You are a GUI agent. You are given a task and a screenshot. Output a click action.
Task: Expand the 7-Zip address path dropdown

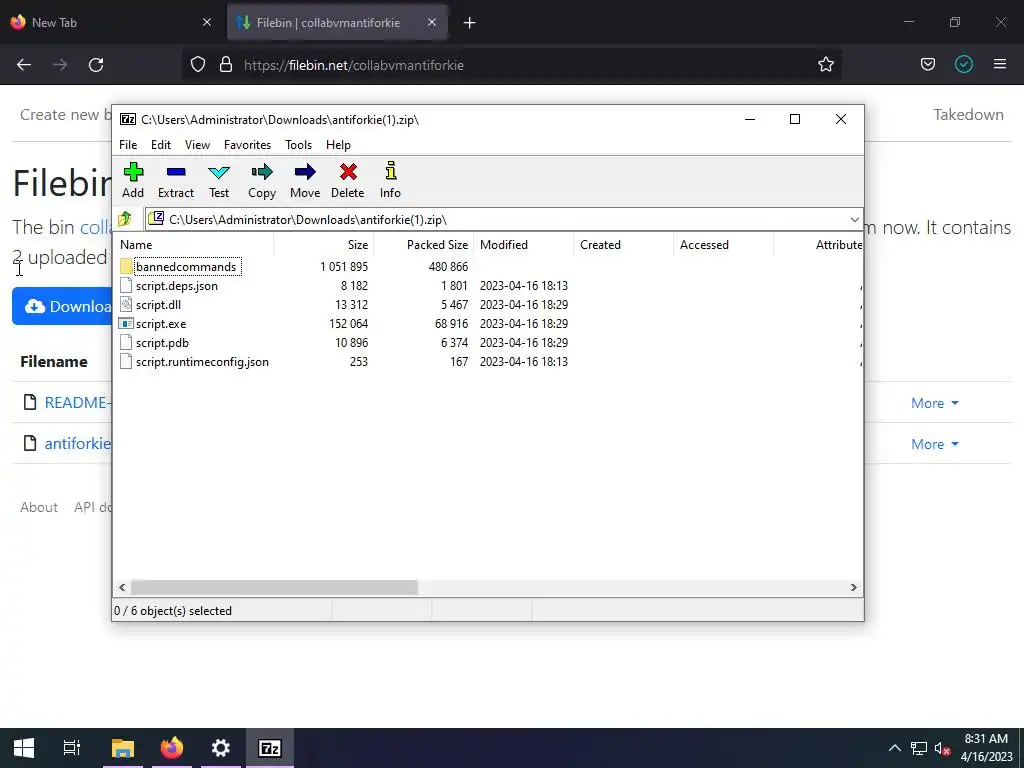[x=854, y=219]
